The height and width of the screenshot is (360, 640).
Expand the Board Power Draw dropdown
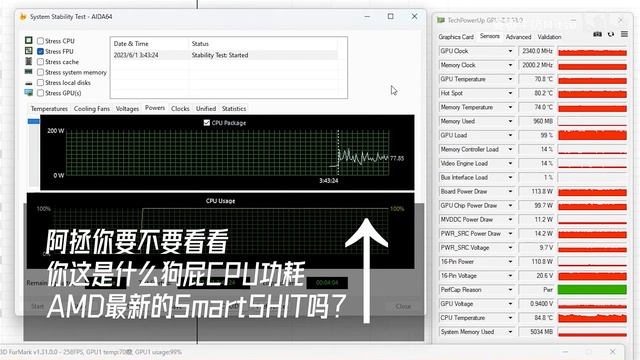[510, 191]
